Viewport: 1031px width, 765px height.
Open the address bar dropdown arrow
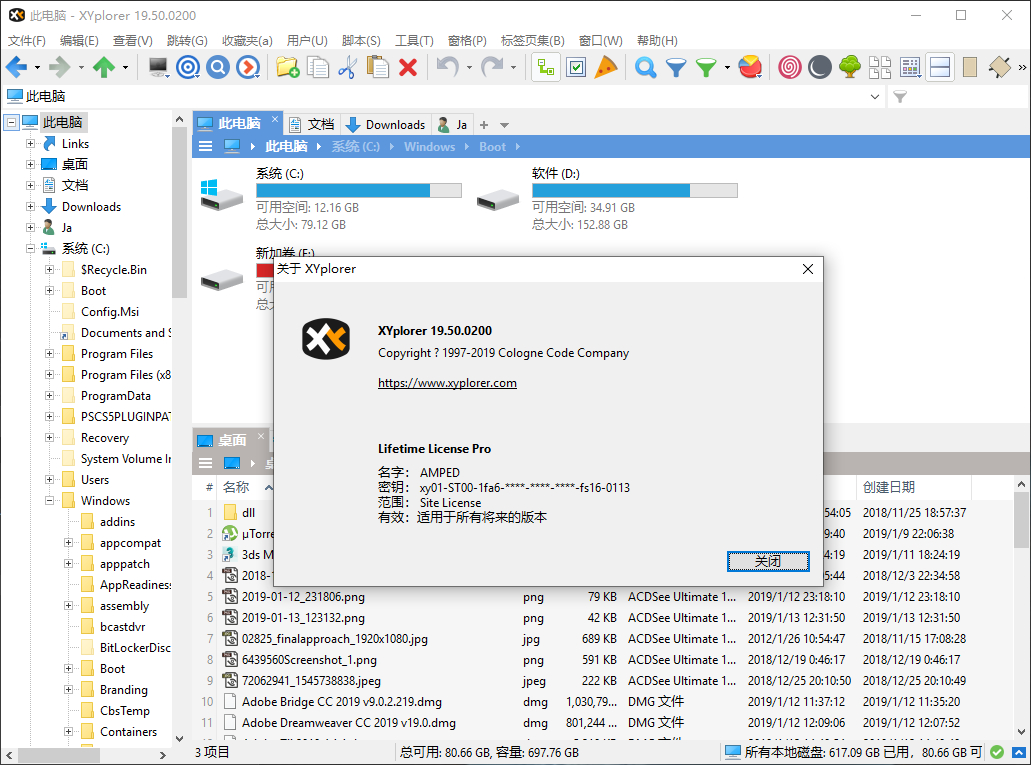point(875,97)
